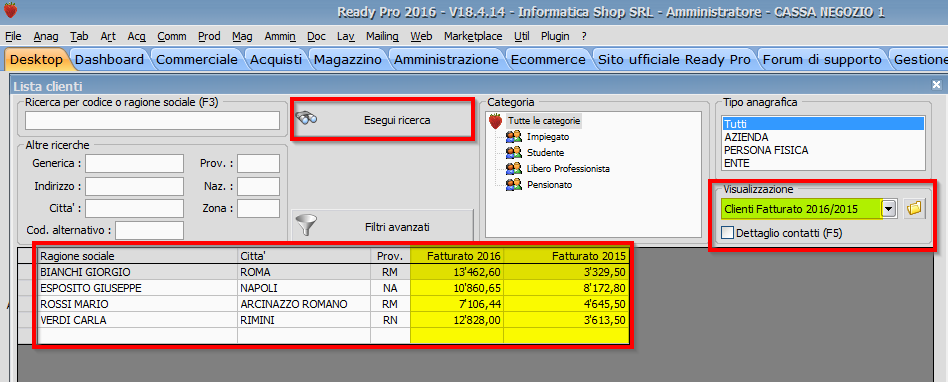Screen dimensions: 948x382
Task: Select the VERDI CARLA row
Action: click(333, 320)
